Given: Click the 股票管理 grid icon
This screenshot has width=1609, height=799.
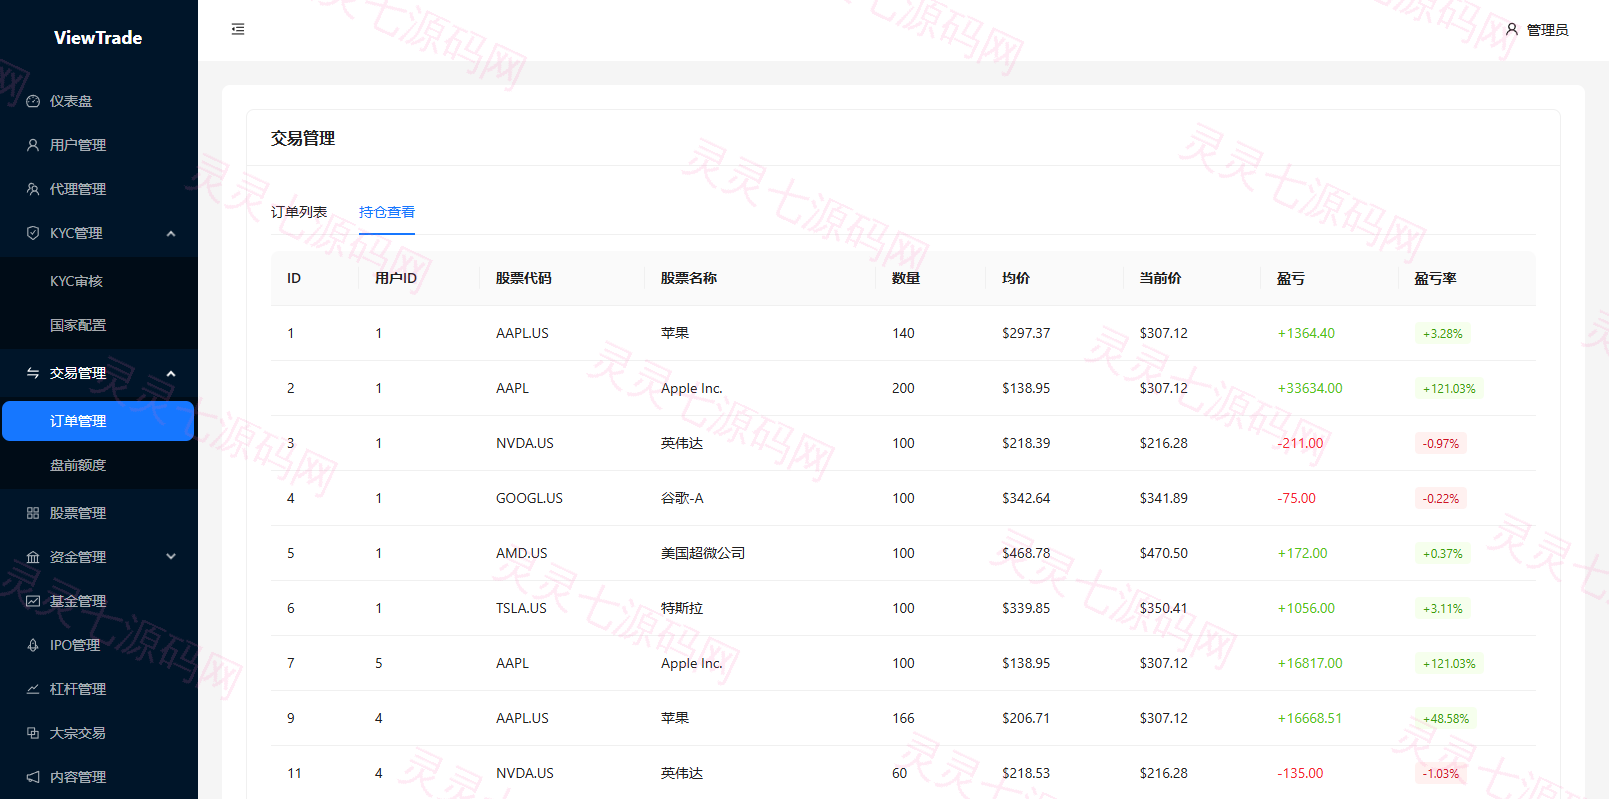Looking at the screenshot, I should coord(33,513).
